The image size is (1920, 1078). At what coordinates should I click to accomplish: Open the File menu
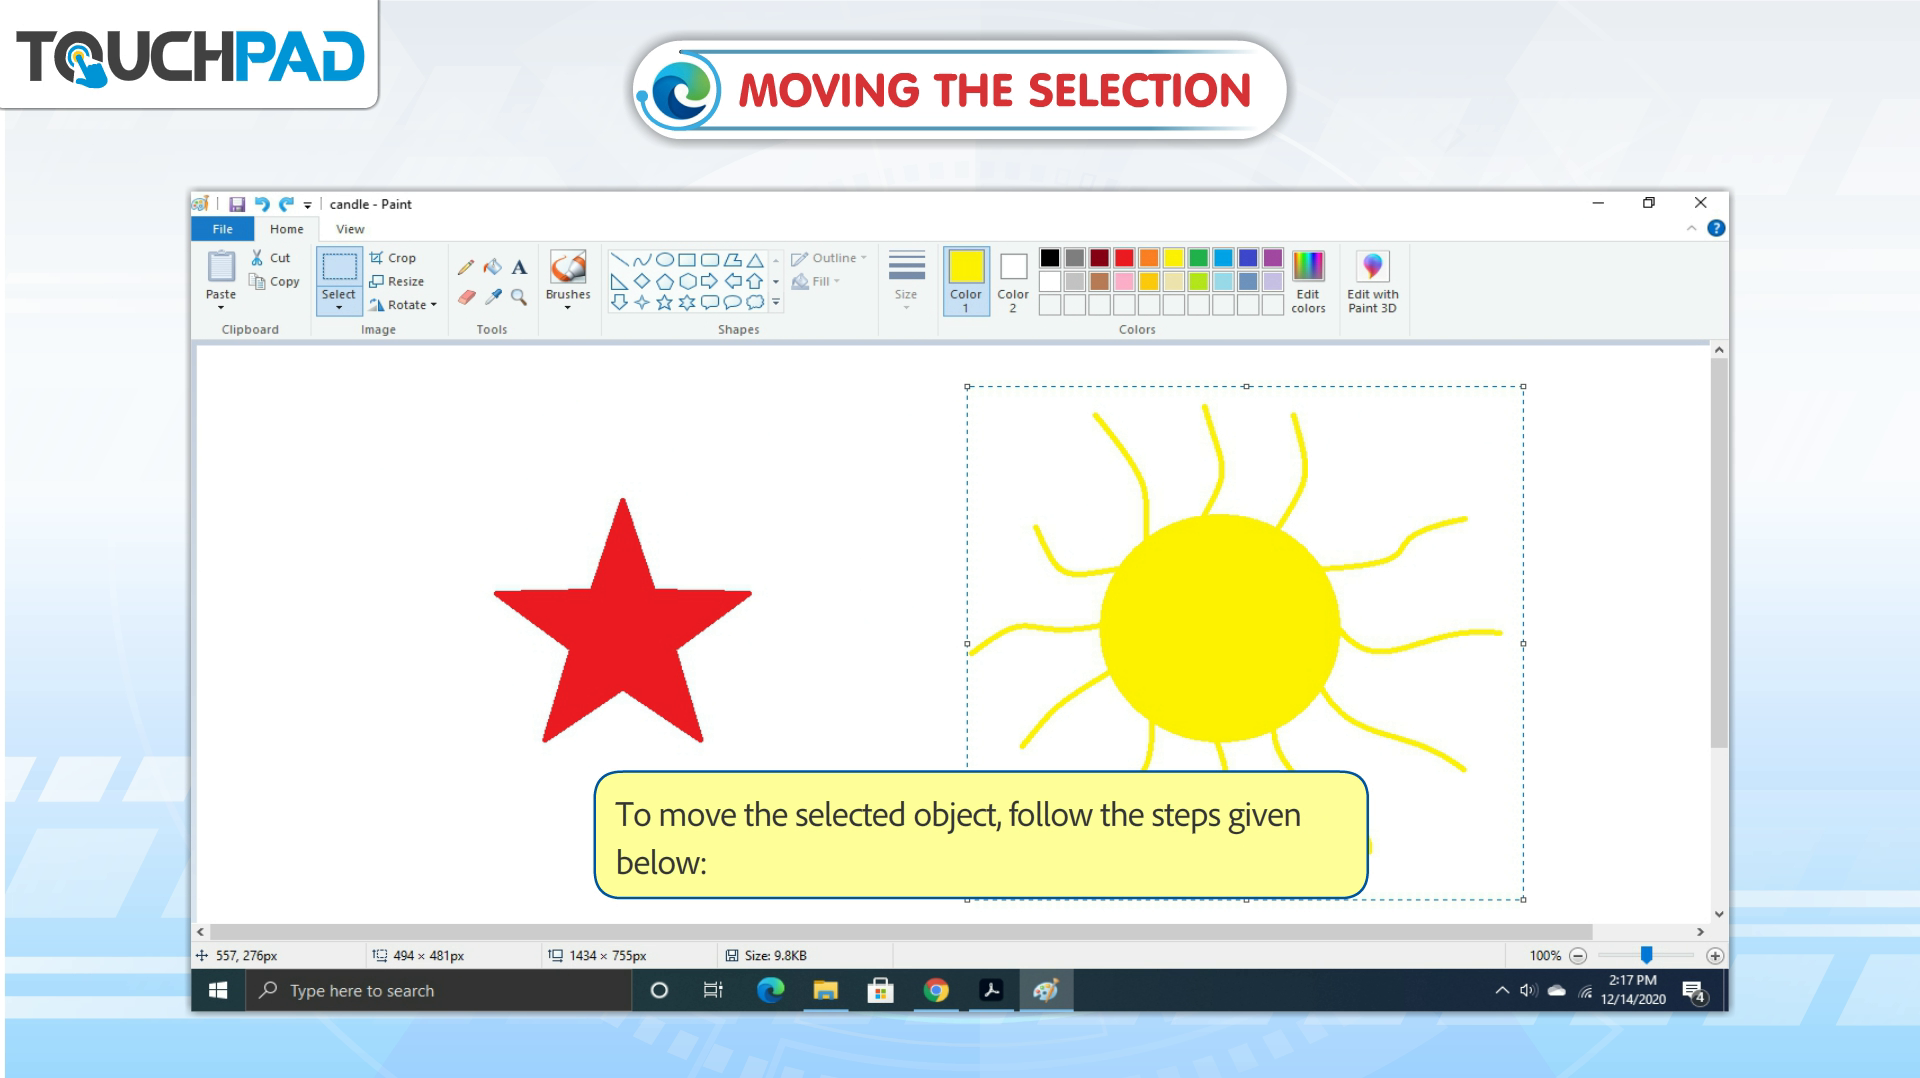pos(222,229)
